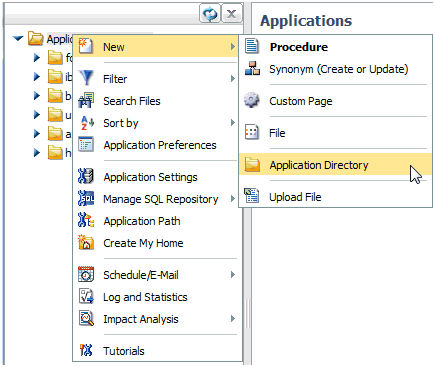Click the Custom Page gear icon
Image resolution: width=435 pixels, height=367 pixels.
pos(252,100)
